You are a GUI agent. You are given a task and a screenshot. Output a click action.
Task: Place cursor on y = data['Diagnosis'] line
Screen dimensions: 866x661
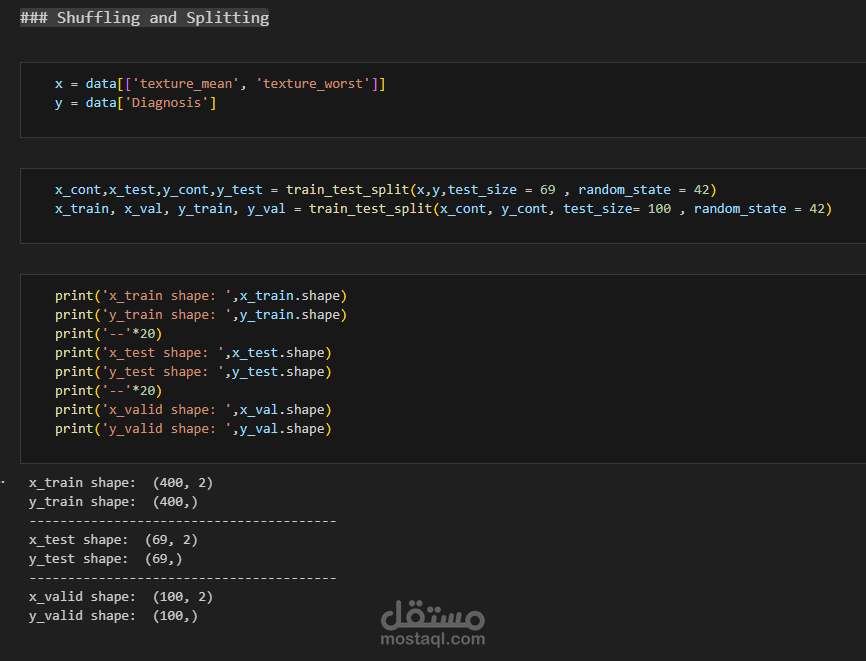coord(136,103)
